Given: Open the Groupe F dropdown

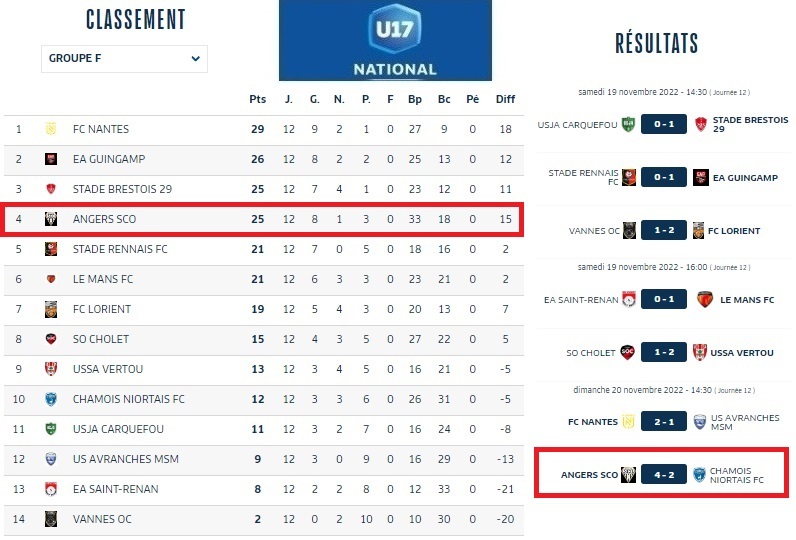Looking at the screenshot, I should point(124,58).
